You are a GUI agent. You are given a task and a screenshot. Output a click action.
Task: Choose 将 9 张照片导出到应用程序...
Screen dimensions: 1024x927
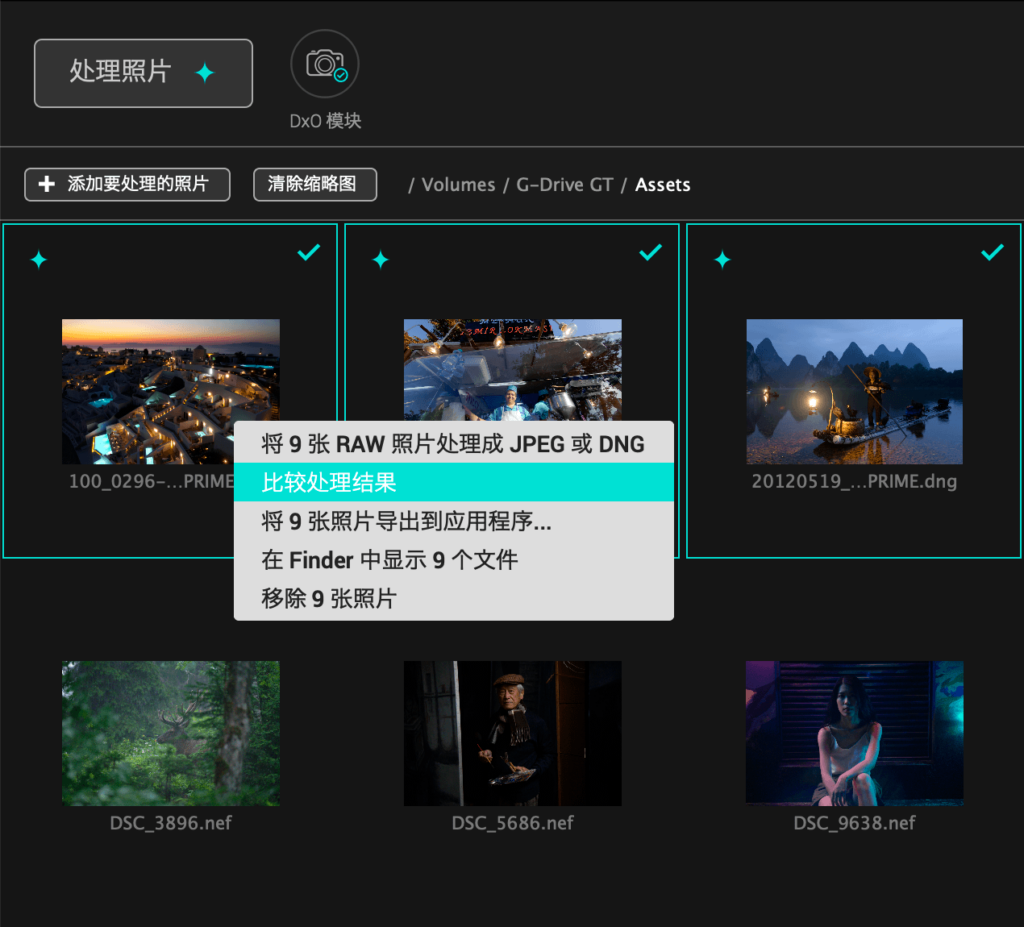[x=454, y=521]
